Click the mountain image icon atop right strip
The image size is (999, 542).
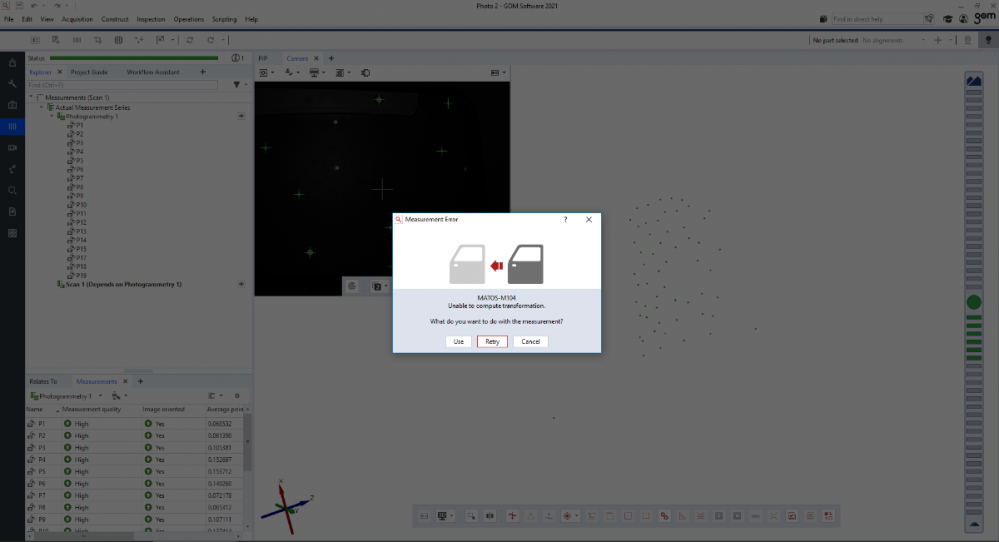(974, 81)
